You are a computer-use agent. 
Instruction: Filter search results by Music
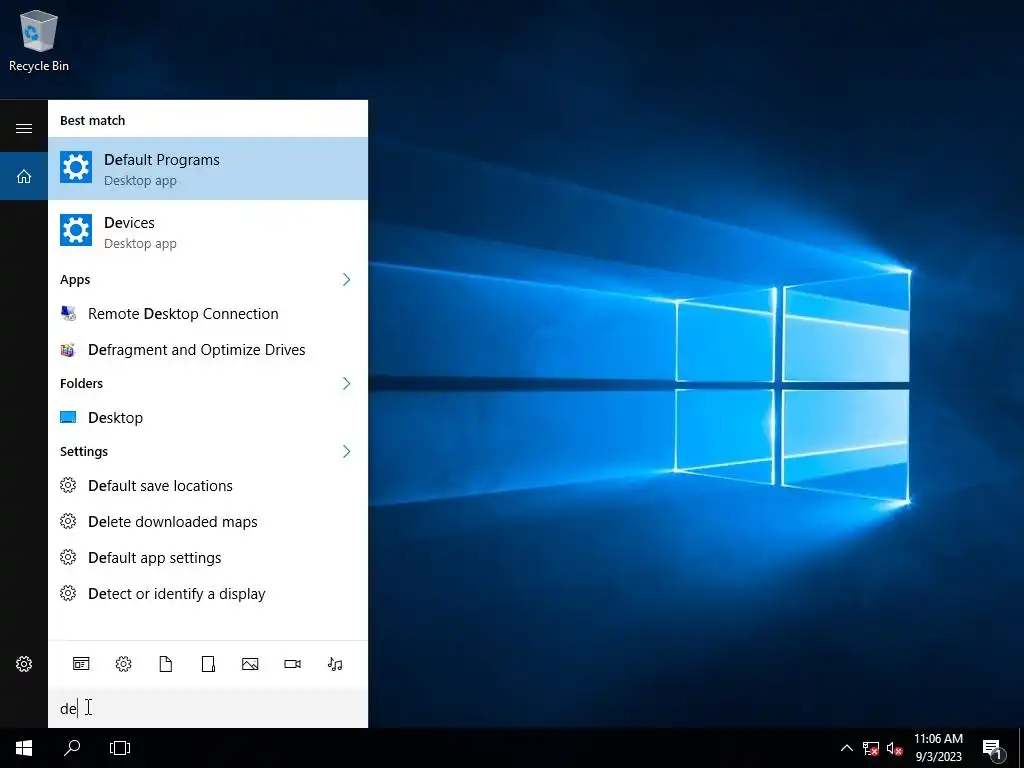click(335, 664)
